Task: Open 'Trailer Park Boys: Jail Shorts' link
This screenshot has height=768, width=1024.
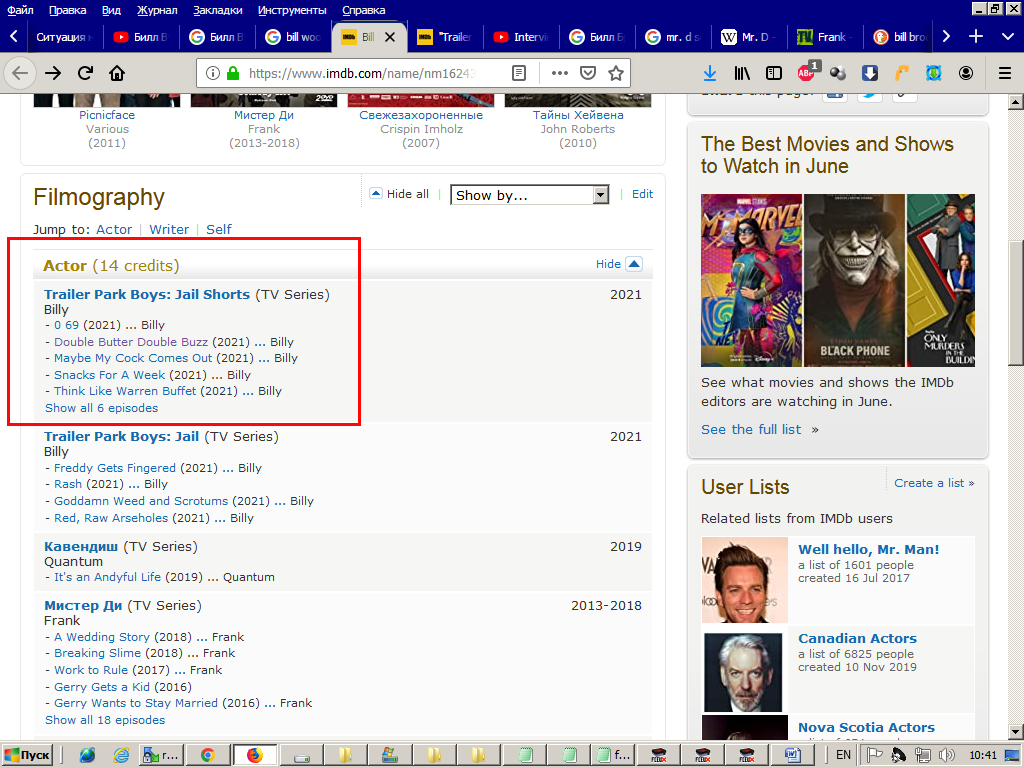Action: (147, 294)
